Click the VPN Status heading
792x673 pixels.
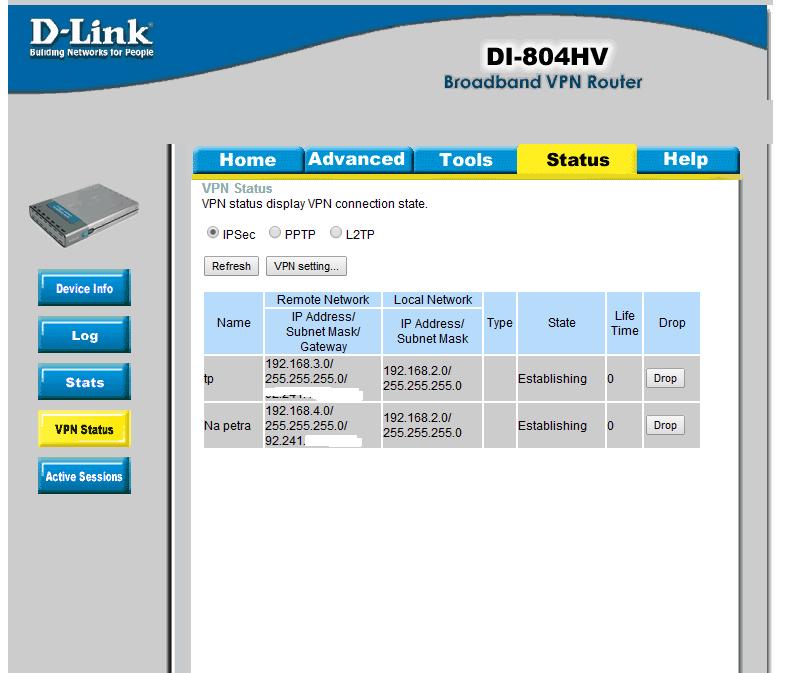(237, 188)
